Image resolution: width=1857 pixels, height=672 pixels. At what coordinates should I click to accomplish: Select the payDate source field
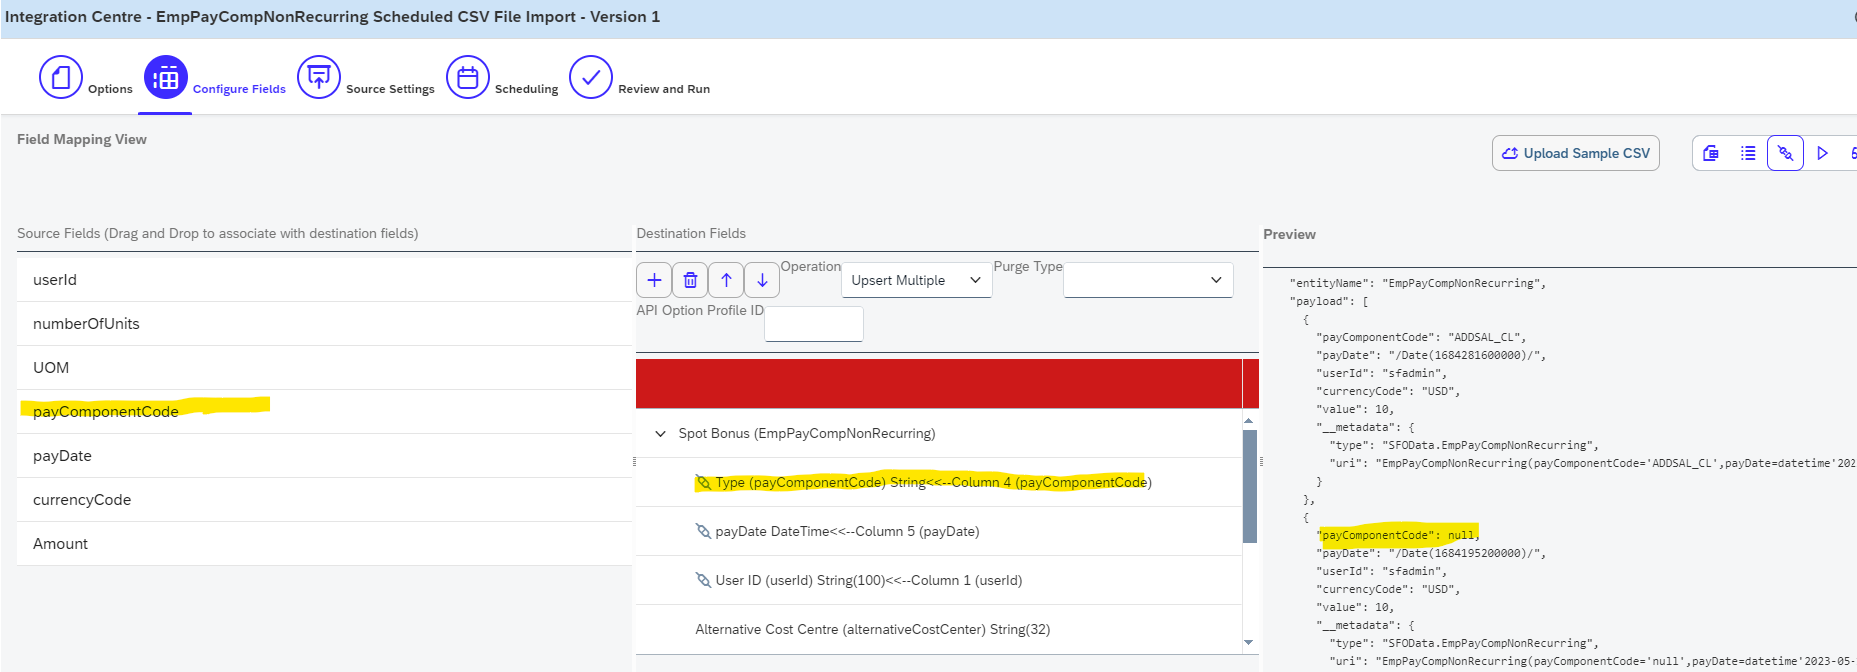coord(324,456)
